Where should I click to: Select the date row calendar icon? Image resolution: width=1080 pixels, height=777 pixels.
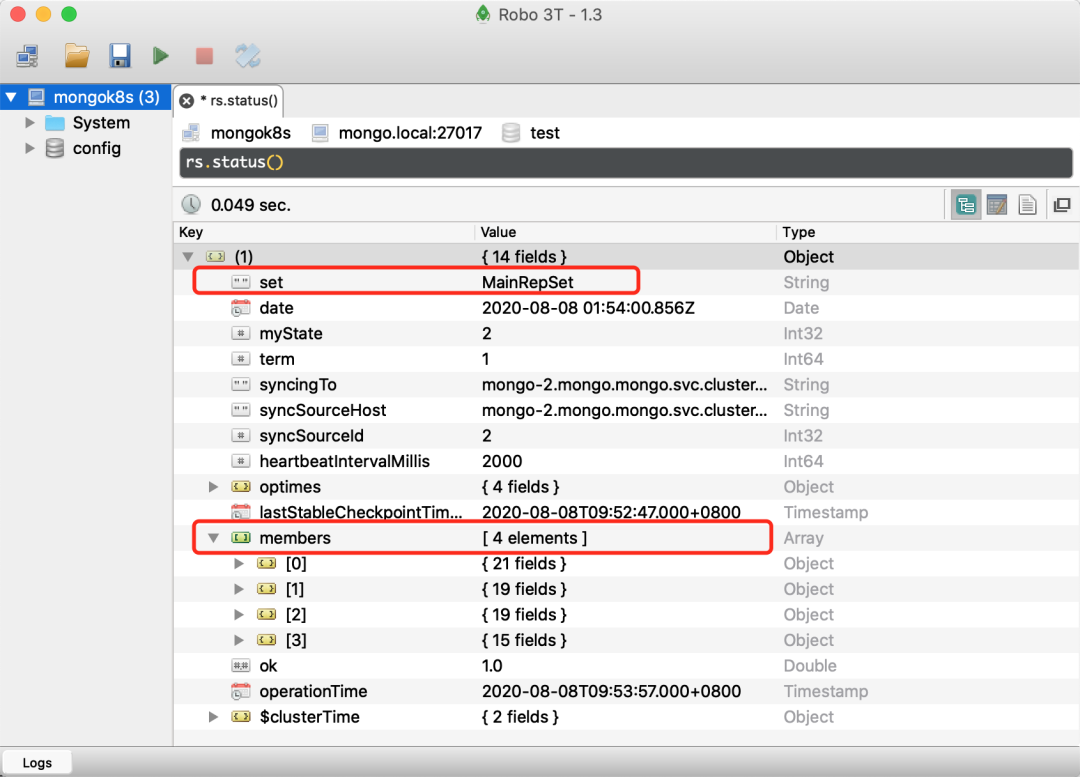click(240, 308)
